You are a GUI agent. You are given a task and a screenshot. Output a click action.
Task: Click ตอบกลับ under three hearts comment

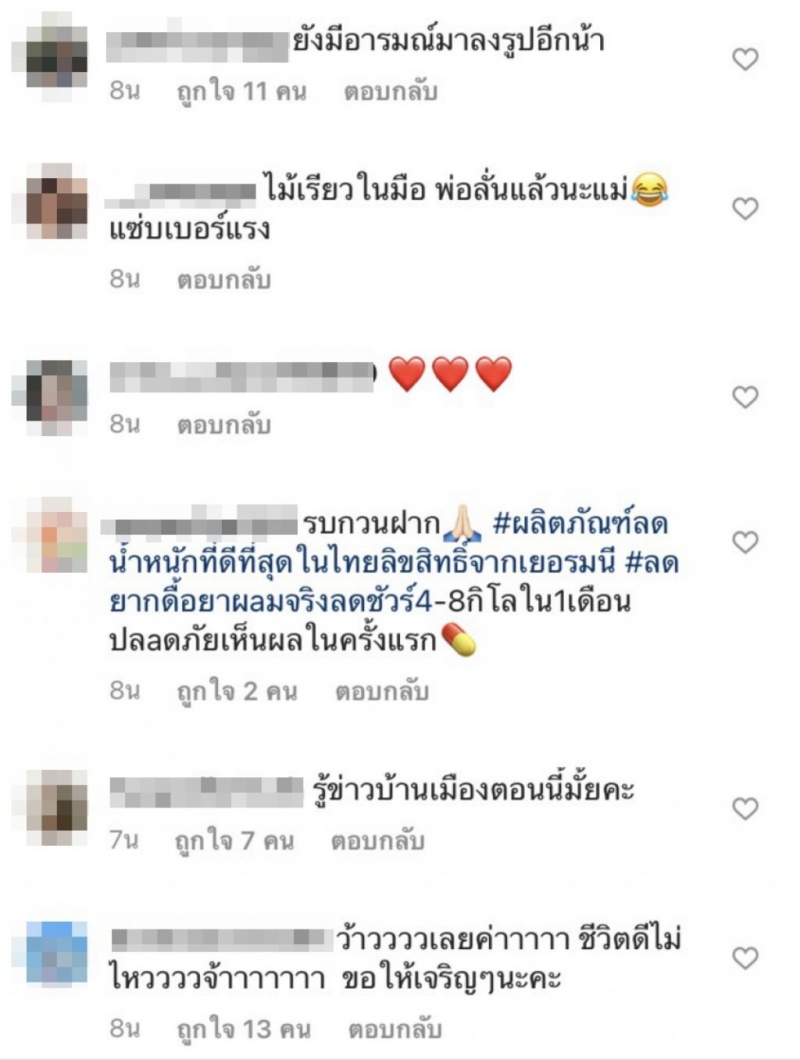click(x=224, y=425)
